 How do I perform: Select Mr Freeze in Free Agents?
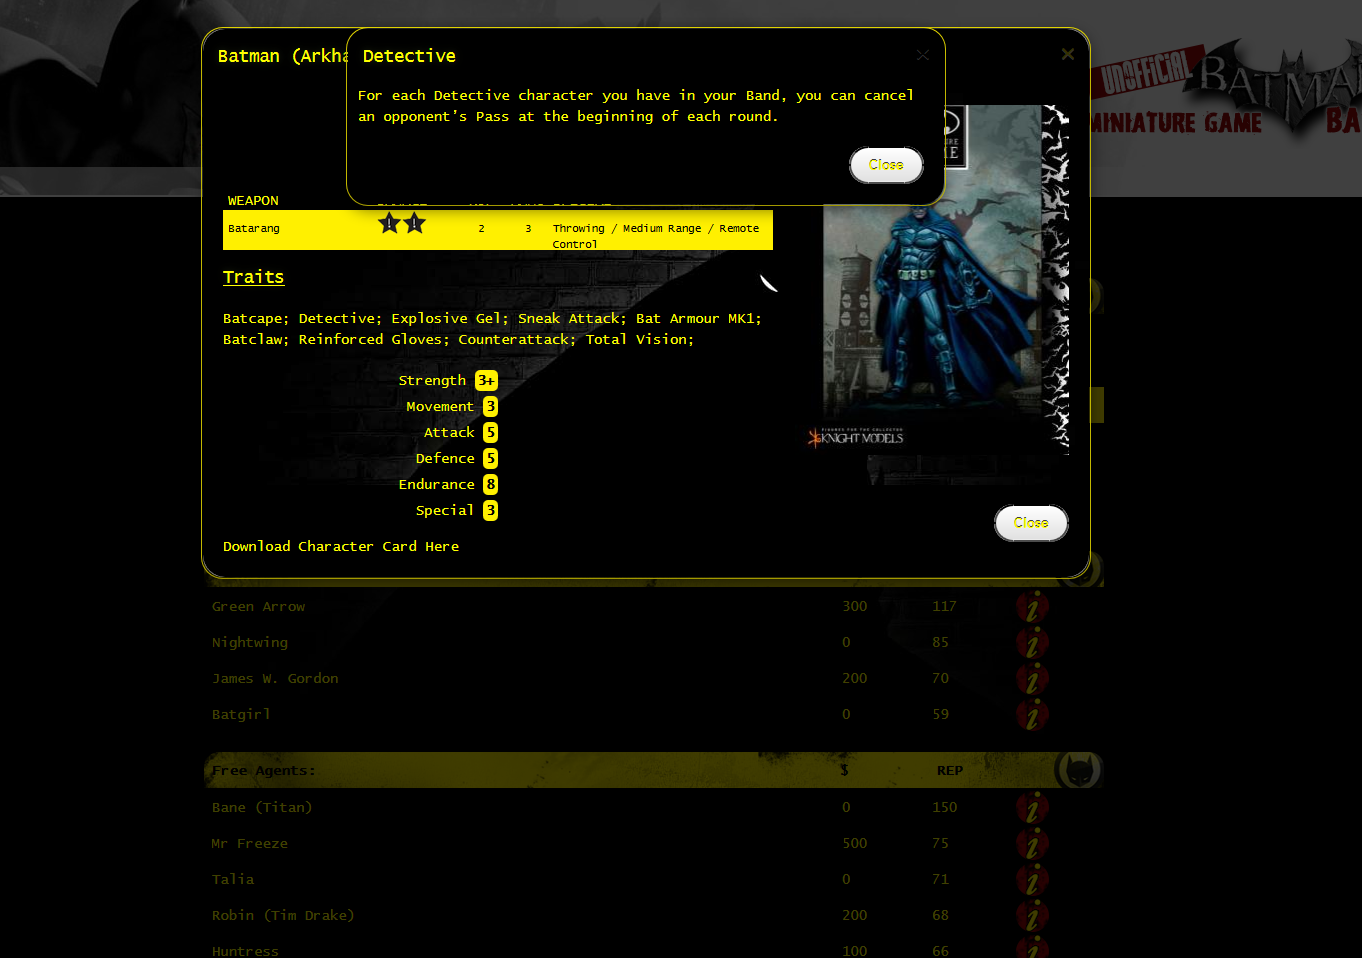click(x=250, y=843)
